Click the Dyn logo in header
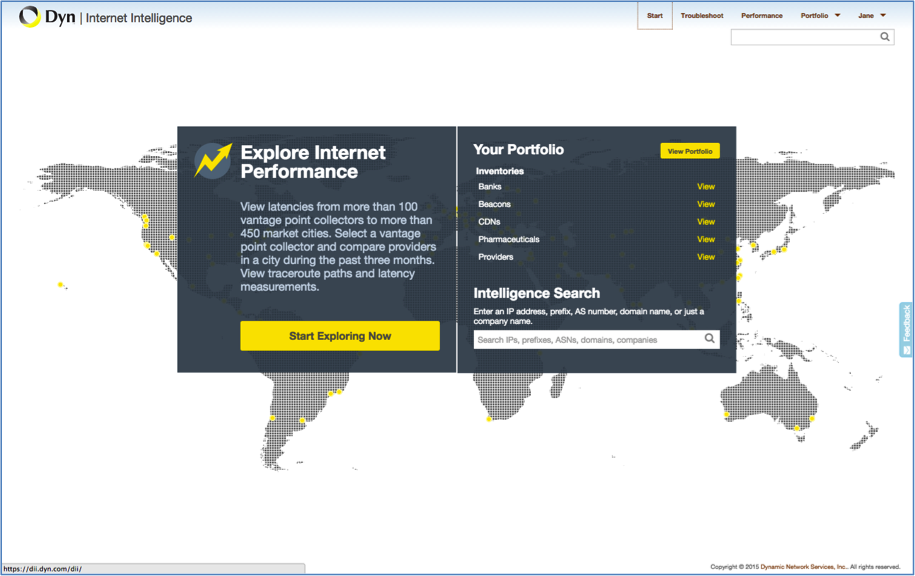 (x=47, y=17)
